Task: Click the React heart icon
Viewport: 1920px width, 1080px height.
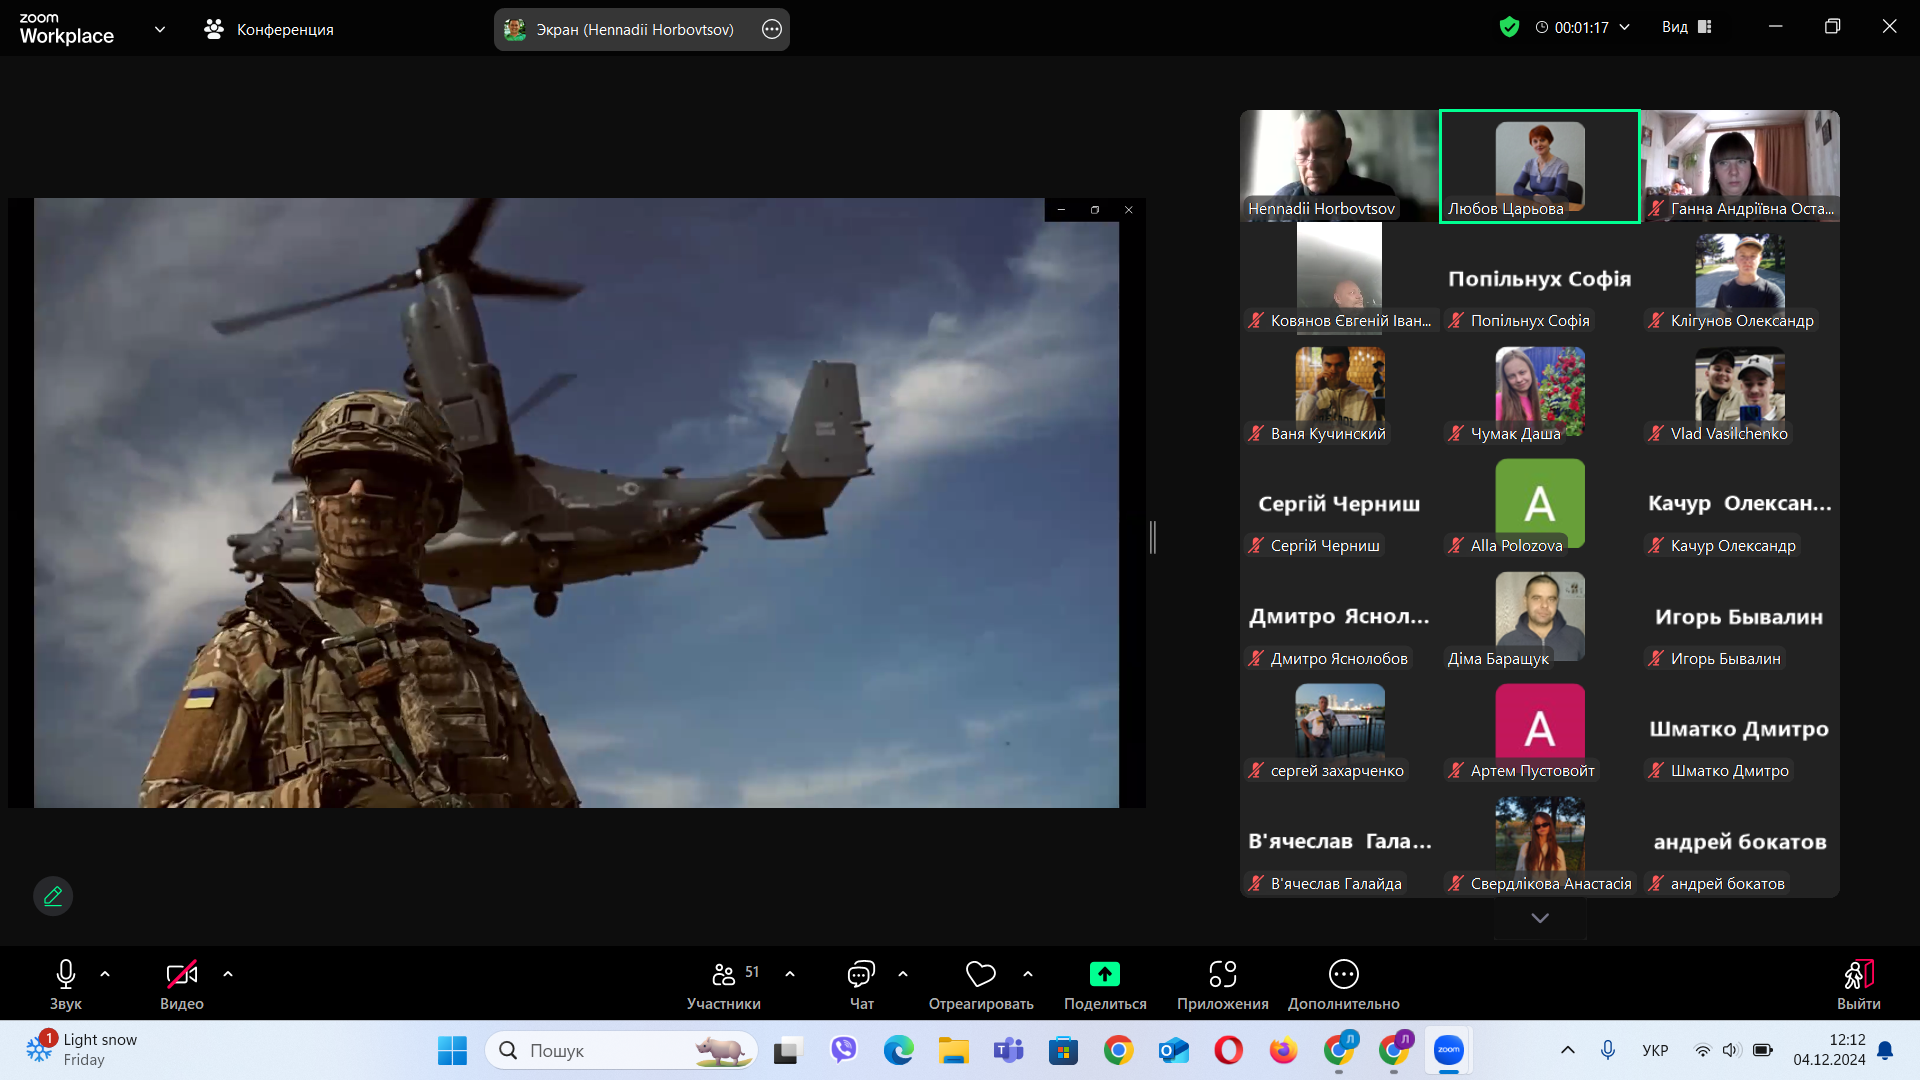Action: click(x=980, y=974)
